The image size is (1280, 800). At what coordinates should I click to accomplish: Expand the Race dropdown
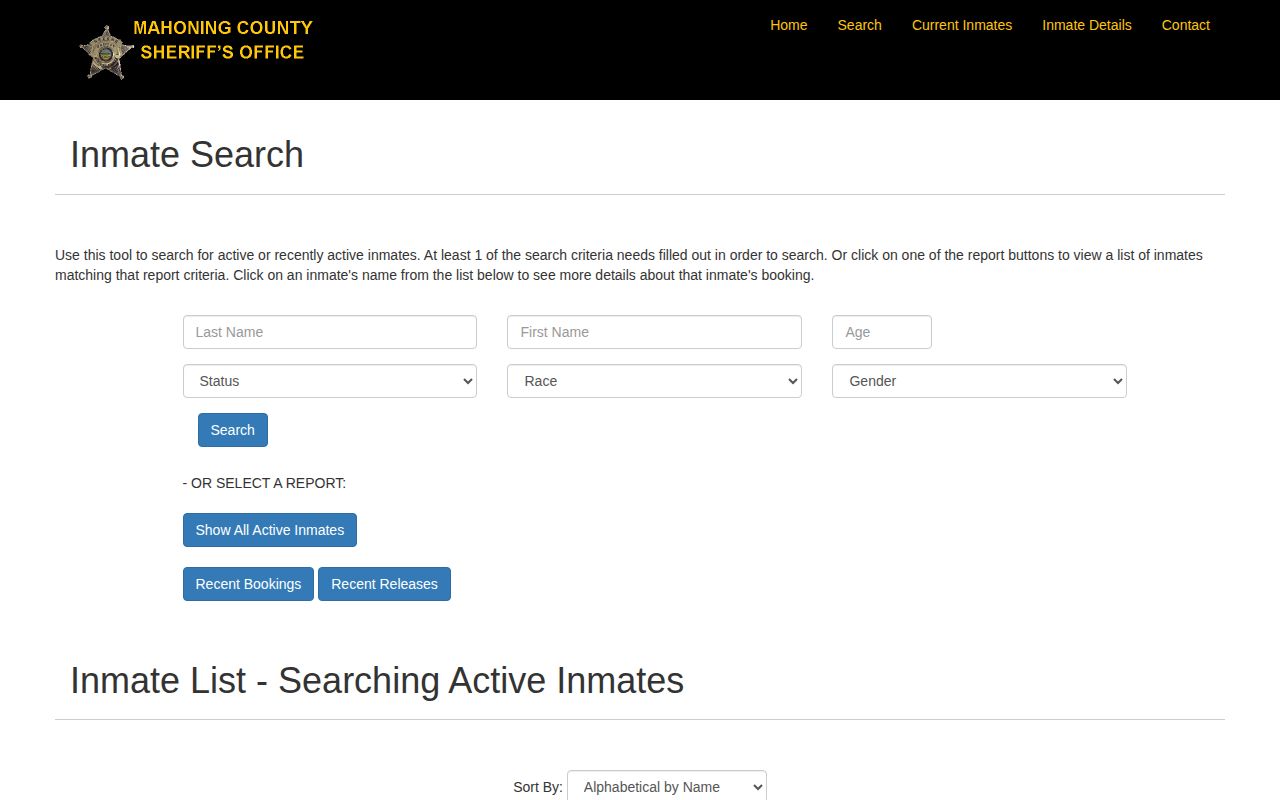654,381
